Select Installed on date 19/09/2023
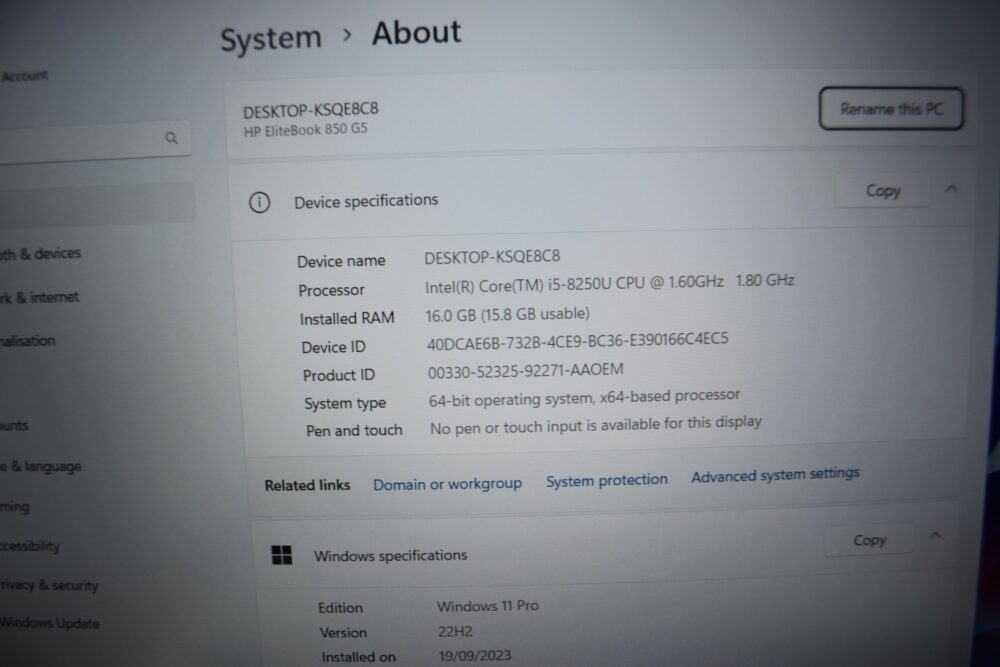This screenshot has height=667, width=1000. [475, 656]
